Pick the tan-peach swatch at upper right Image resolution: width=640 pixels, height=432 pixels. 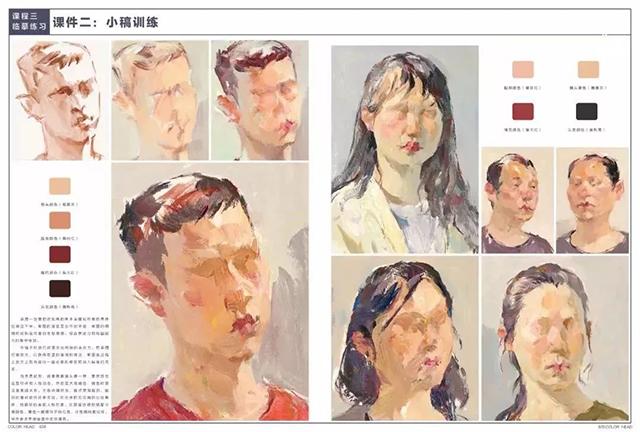point(588,69)
